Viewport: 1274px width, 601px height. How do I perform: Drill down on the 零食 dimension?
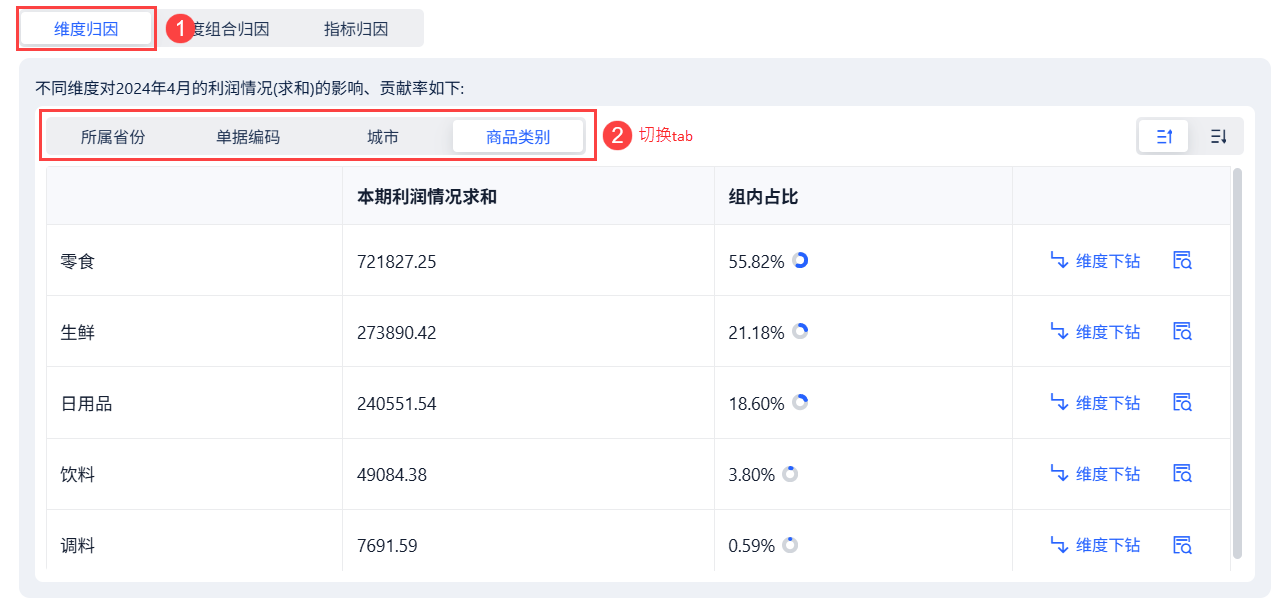(1095, 261)
